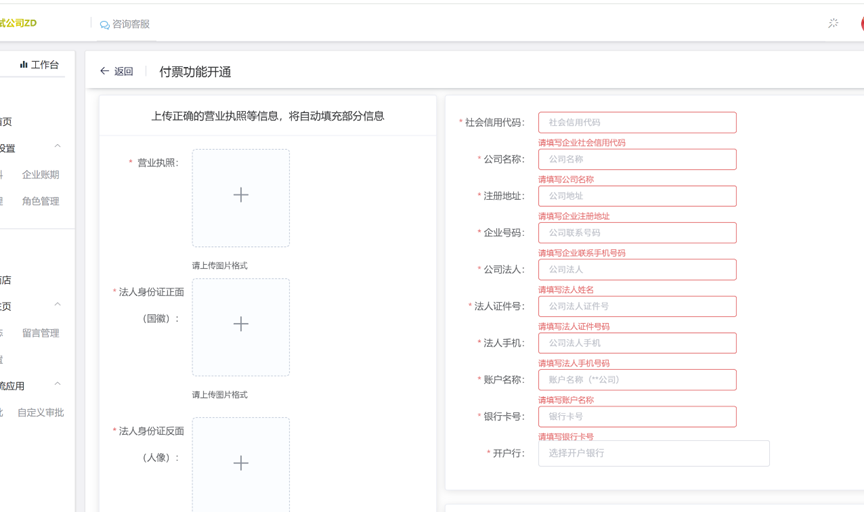The height and width of the screenshot is (512, 864).
Task: Open the 开户行 bank selection dropdown
Action: tap(653, 453)
